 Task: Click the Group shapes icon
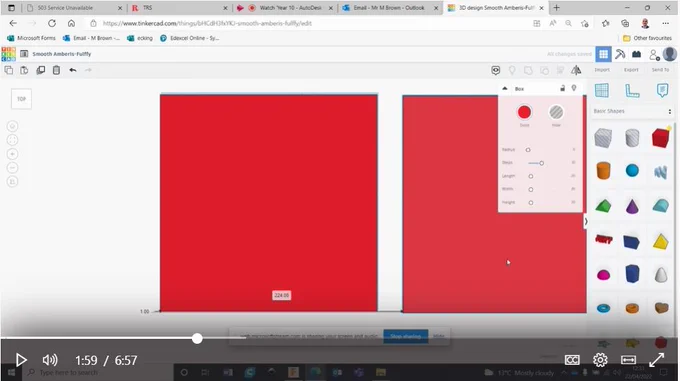pos(528,70)
